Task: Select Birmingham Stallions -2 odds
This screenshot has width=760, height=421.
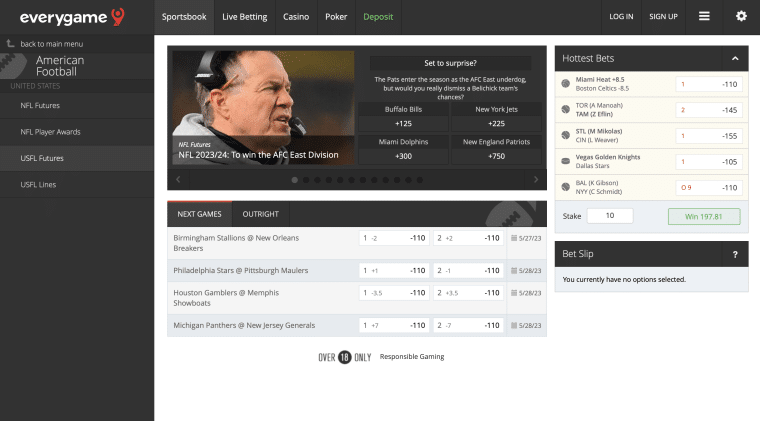Action: [394, 238]
